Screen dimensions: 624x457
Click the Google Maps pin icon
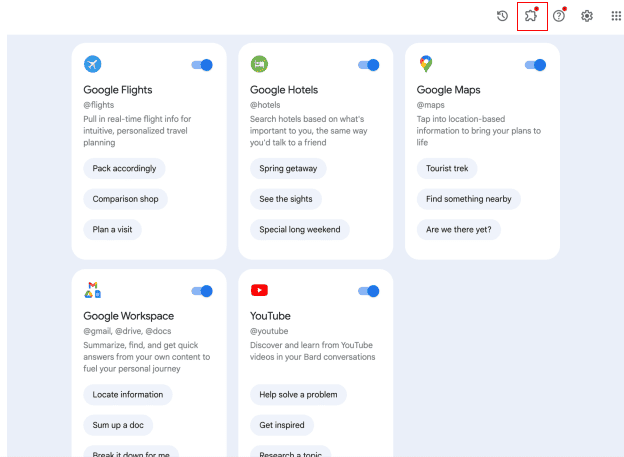pos(426,64)
